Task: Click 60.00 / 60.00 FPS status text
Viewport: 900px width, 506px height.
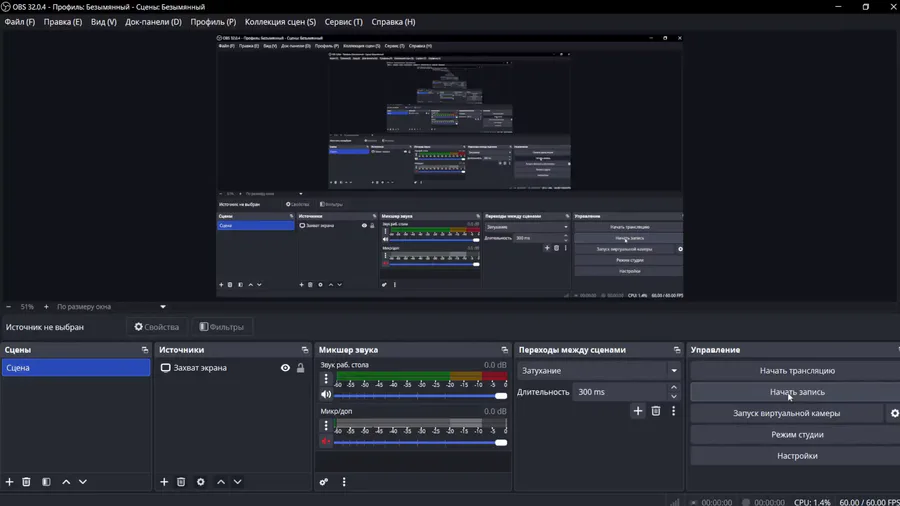Action: click(x=869, y=502)
